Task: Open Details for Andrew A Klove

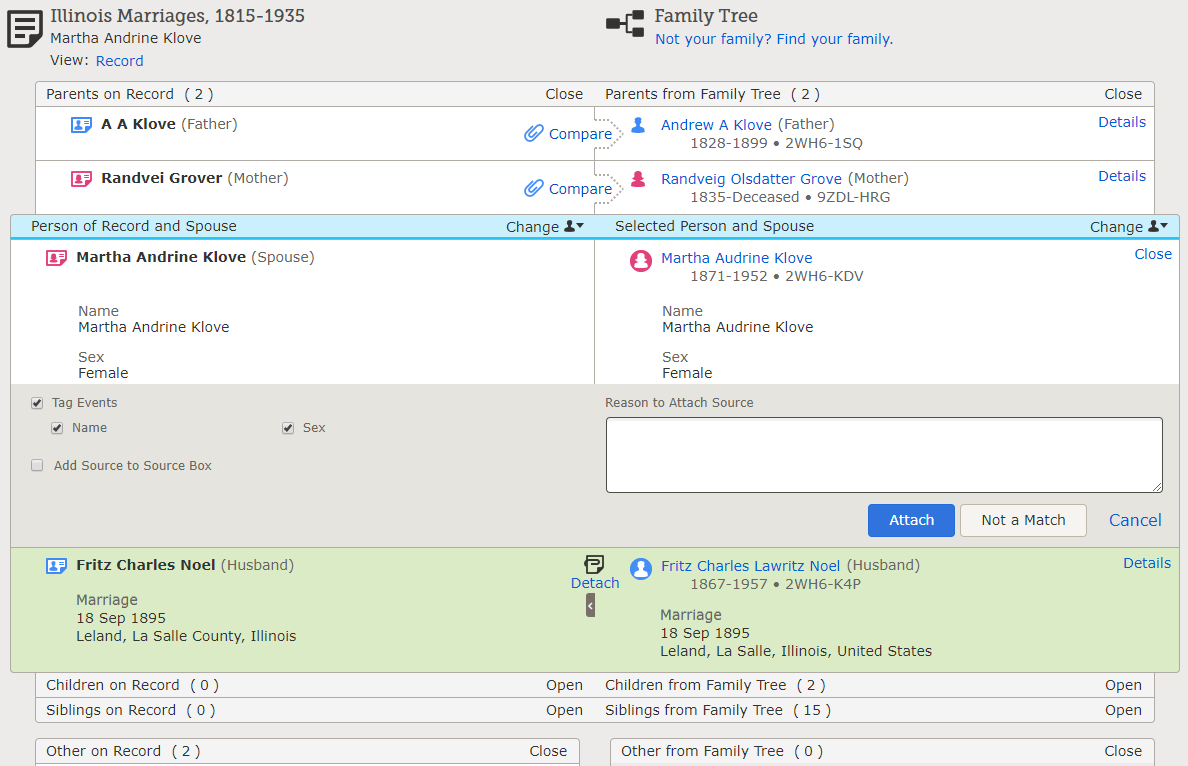Action: coord(1121,122)
